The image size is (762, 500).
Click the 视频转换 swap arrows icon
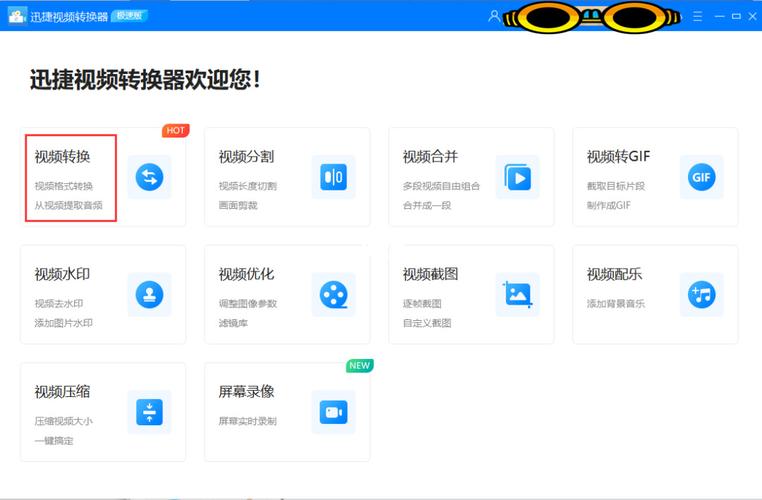(x=150, y=177)
